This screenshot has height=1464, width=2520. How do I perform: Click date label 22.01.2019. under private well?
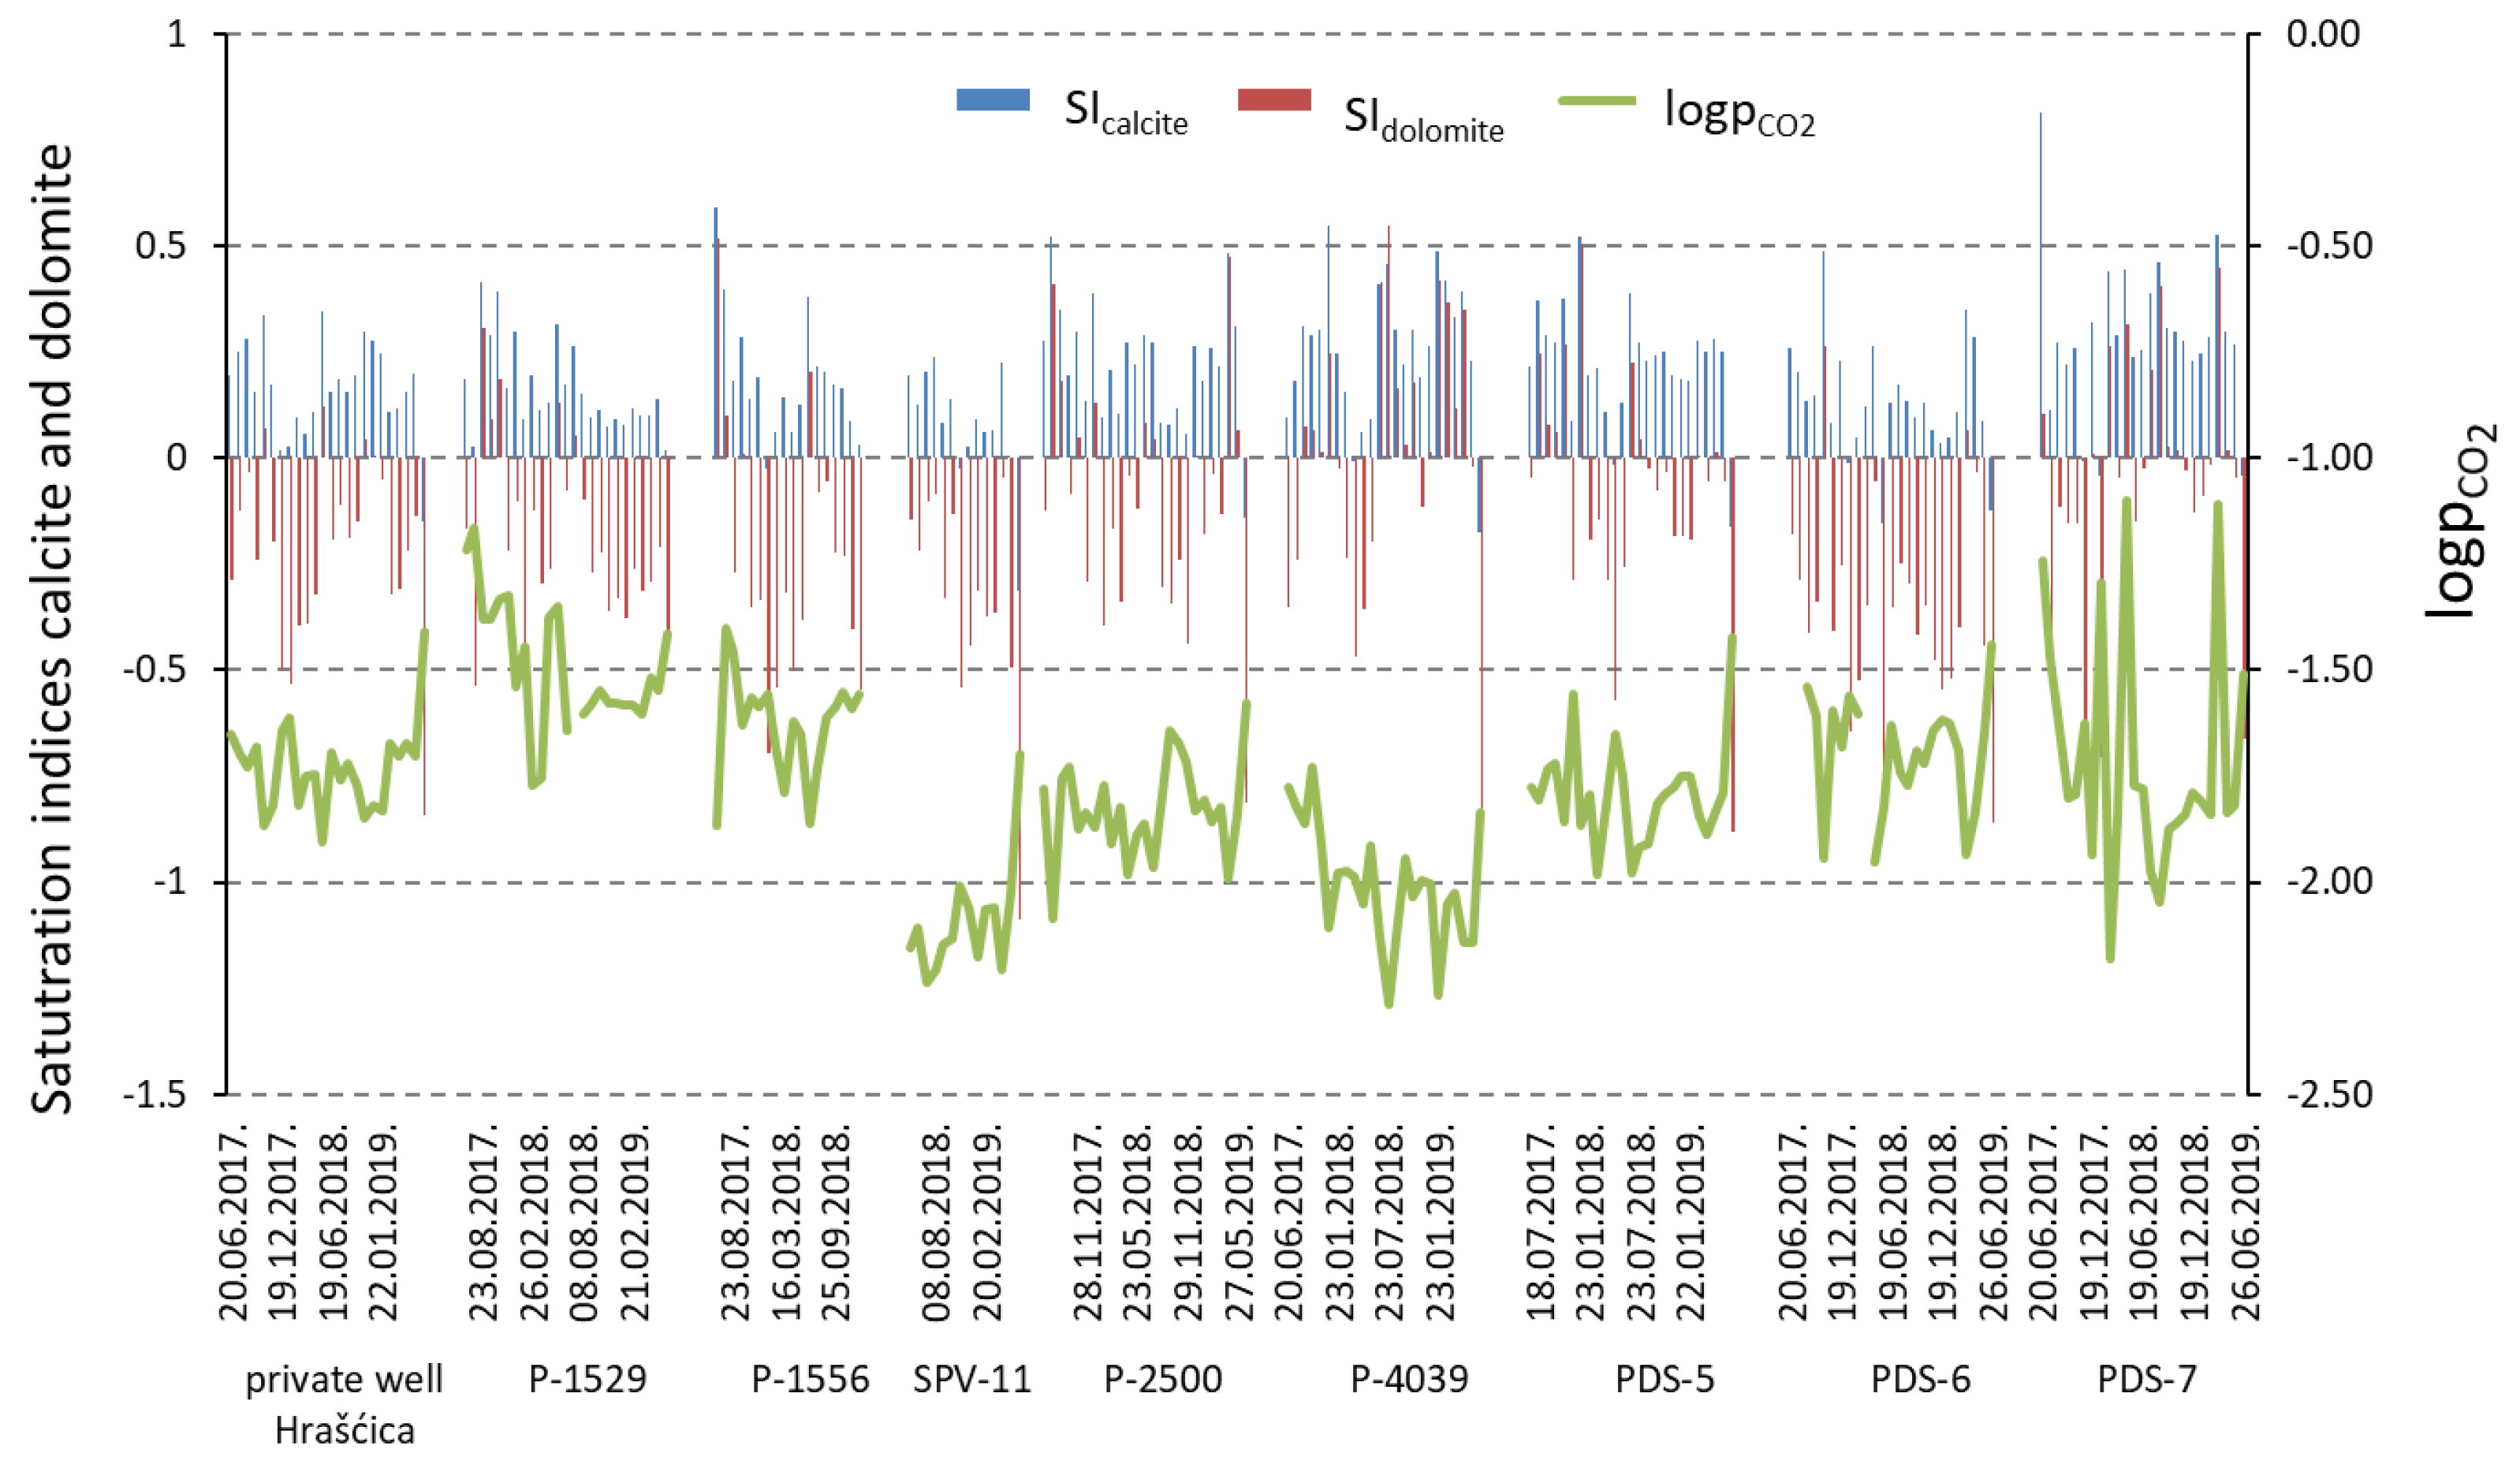pos(383,1225)
